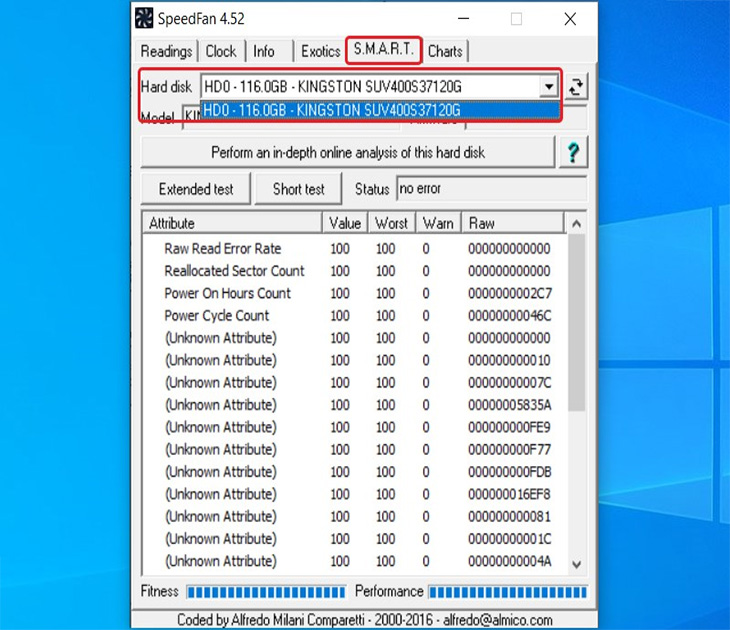
Task: Sort by the Attribute column header
Action: [232, 223]
